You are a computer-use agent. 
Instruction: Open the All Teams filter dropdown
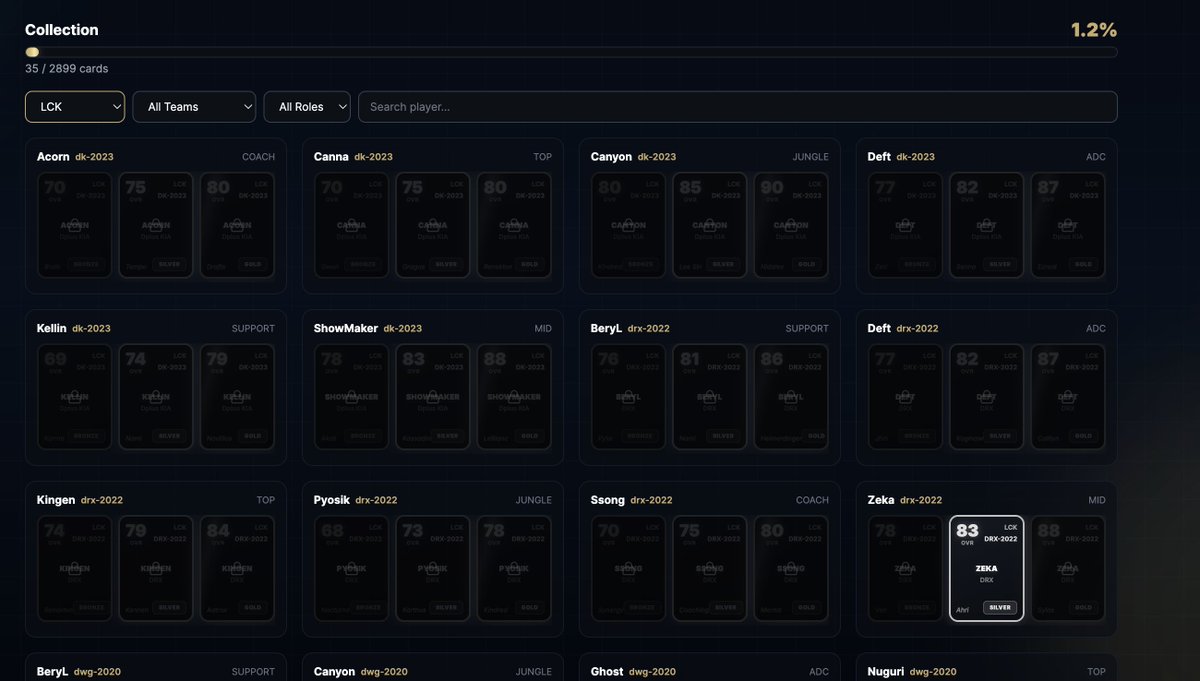[194, 107]
